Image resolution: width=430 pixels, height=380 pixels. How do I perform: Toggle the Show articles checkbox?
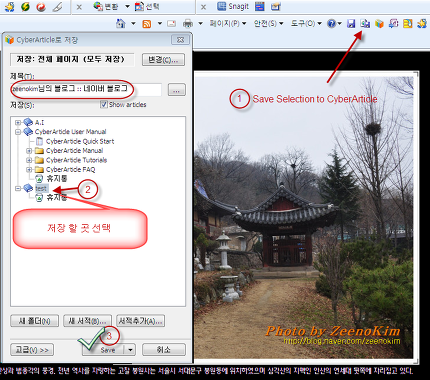103,104
